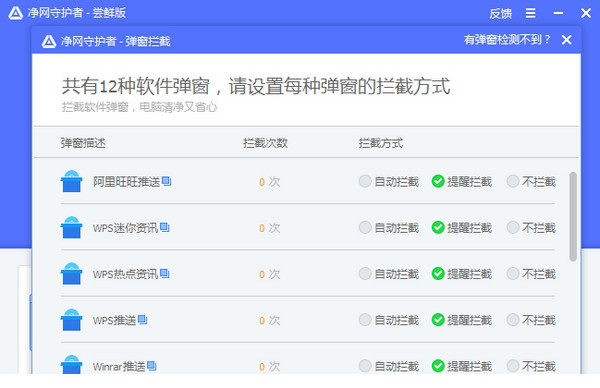Viewport: 600px width, 388px height.
Task: Open 有弹窗检测不到？ help link
Action: point(507,39)
